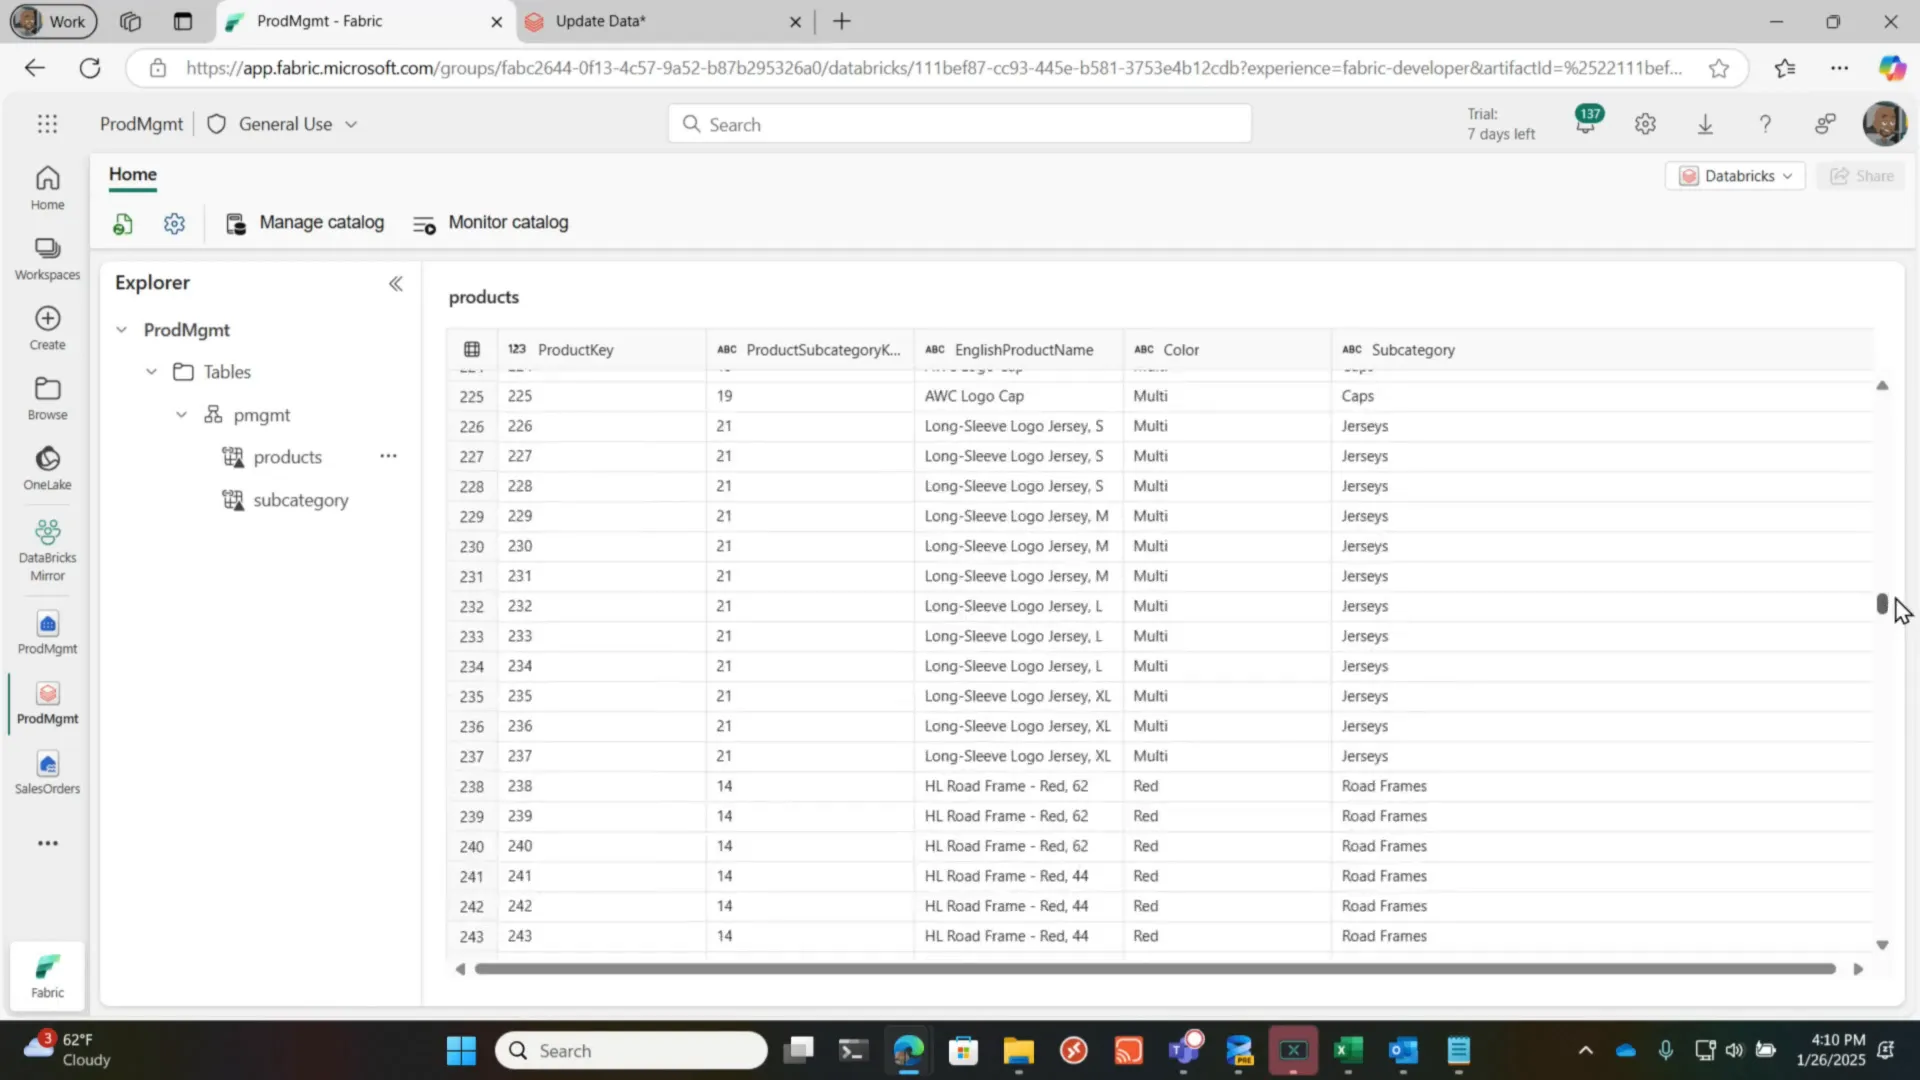Collapse the Explorer panel with the double chevron
Screen dimensions: 1920x1080
(395, 283)
